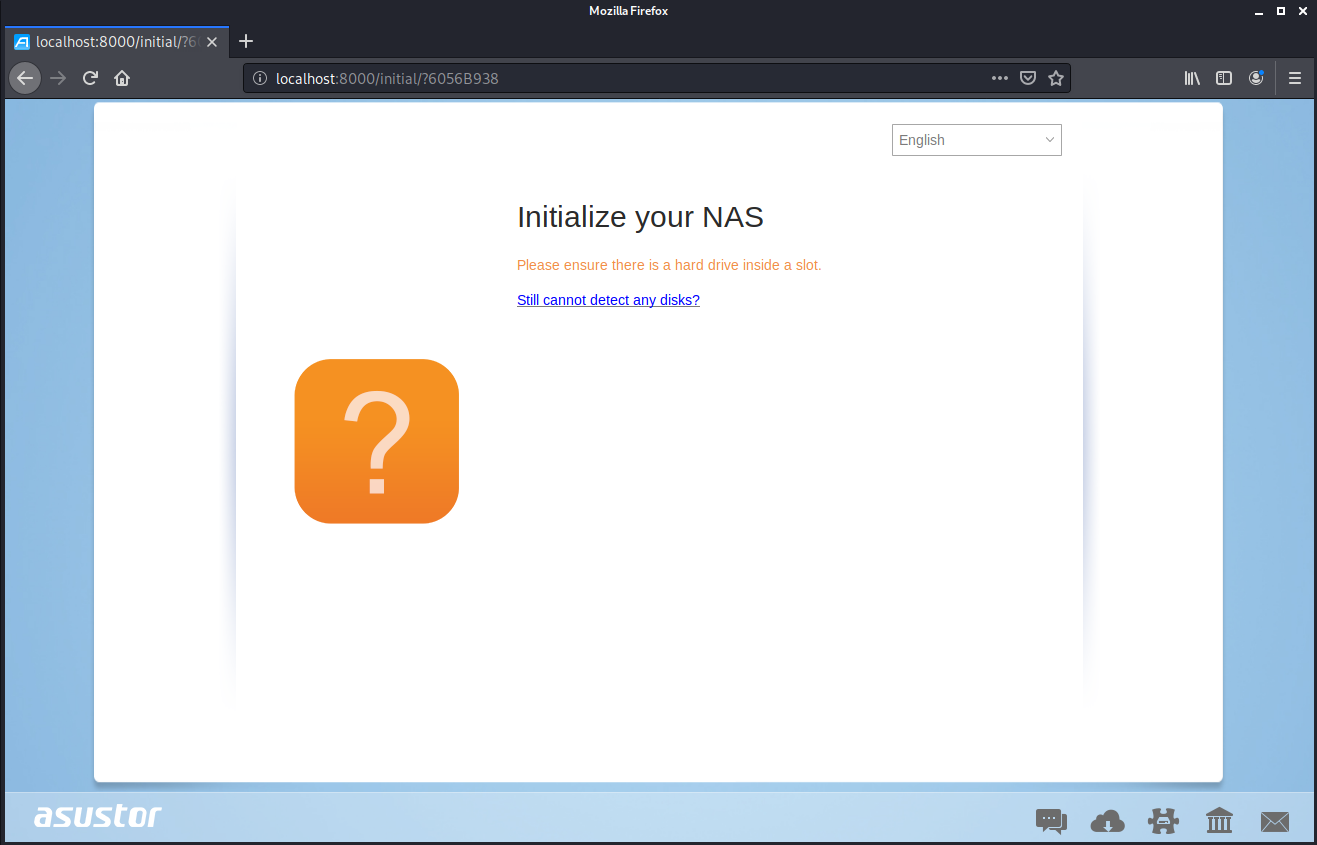Reload the current page
Viewport: 1317px width, 845px height.
[90, 78]
